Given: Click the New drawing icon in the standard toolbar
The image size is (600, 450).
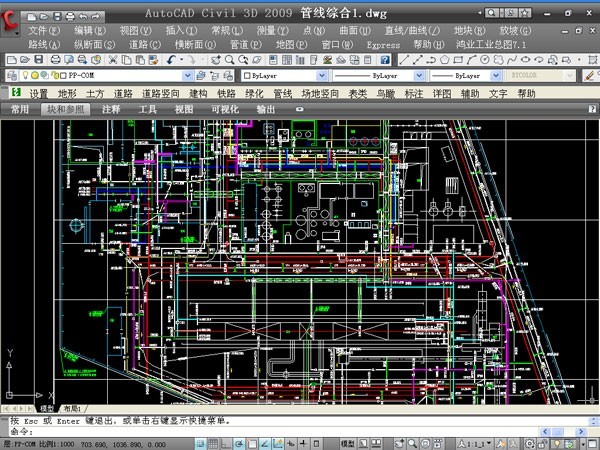Looking at the screenshot, I should pos(12,60).
